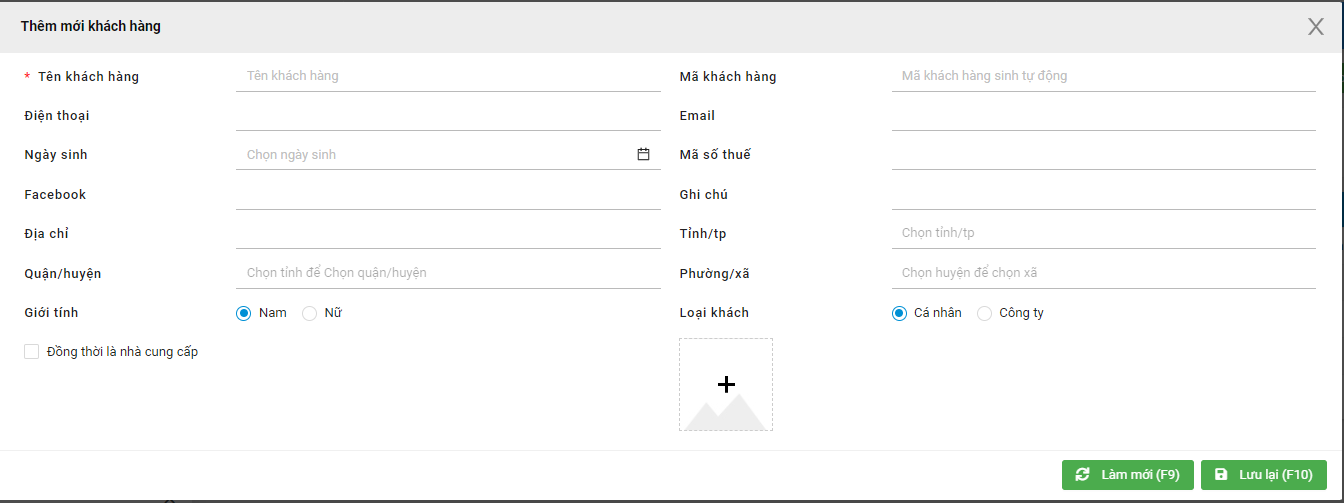Open the Tỉnh/tp dropdown

1103,233
